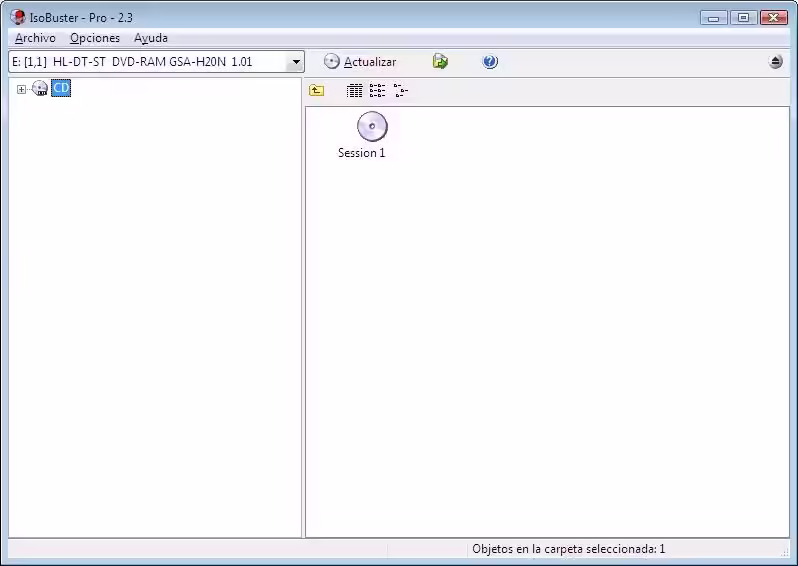798x566 pixels.
Task: Select the CD item in tree
Action: click(61, 88)
